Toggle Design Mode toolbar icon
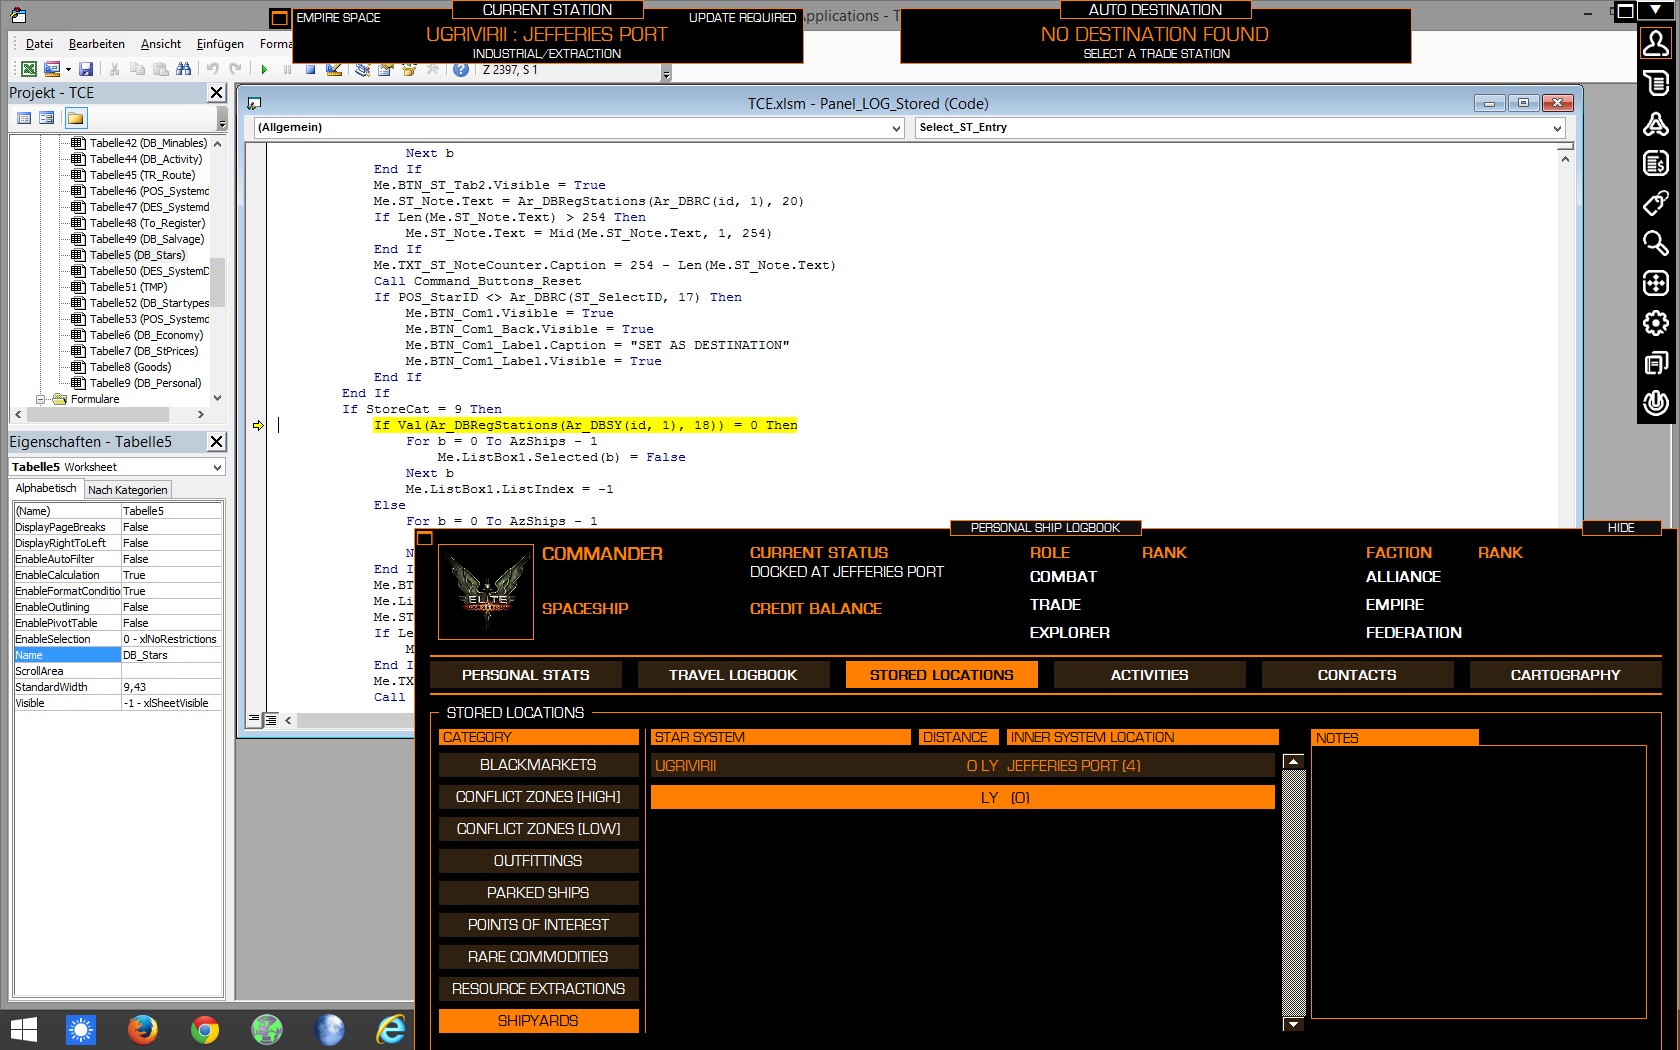Viewport: 1680px width, 1050px height. 334,69
